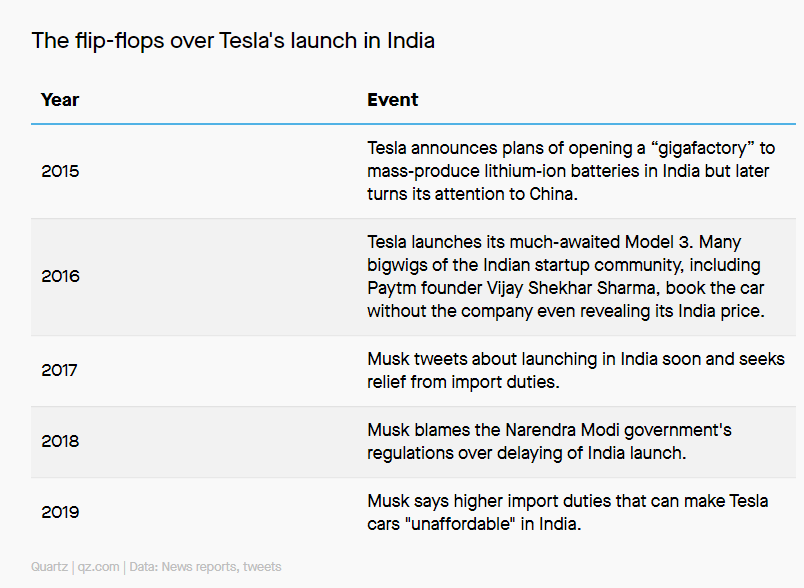Open the qz.com link in footer

98,567
